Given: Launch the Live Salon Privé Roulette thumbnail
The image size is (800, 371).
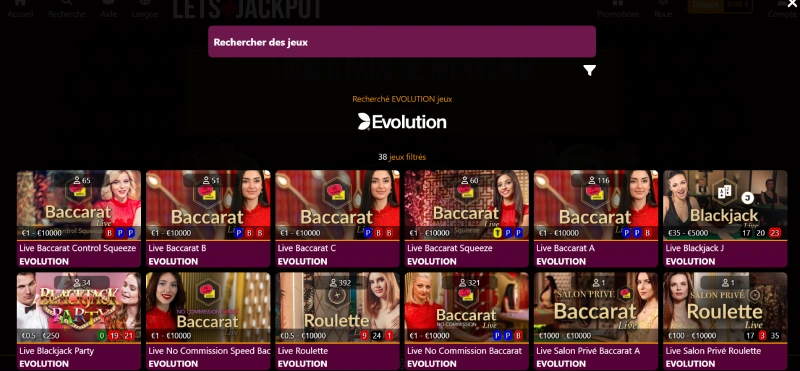Looking at the screenshot, I should pyautogui.click(x=725, y=307).
